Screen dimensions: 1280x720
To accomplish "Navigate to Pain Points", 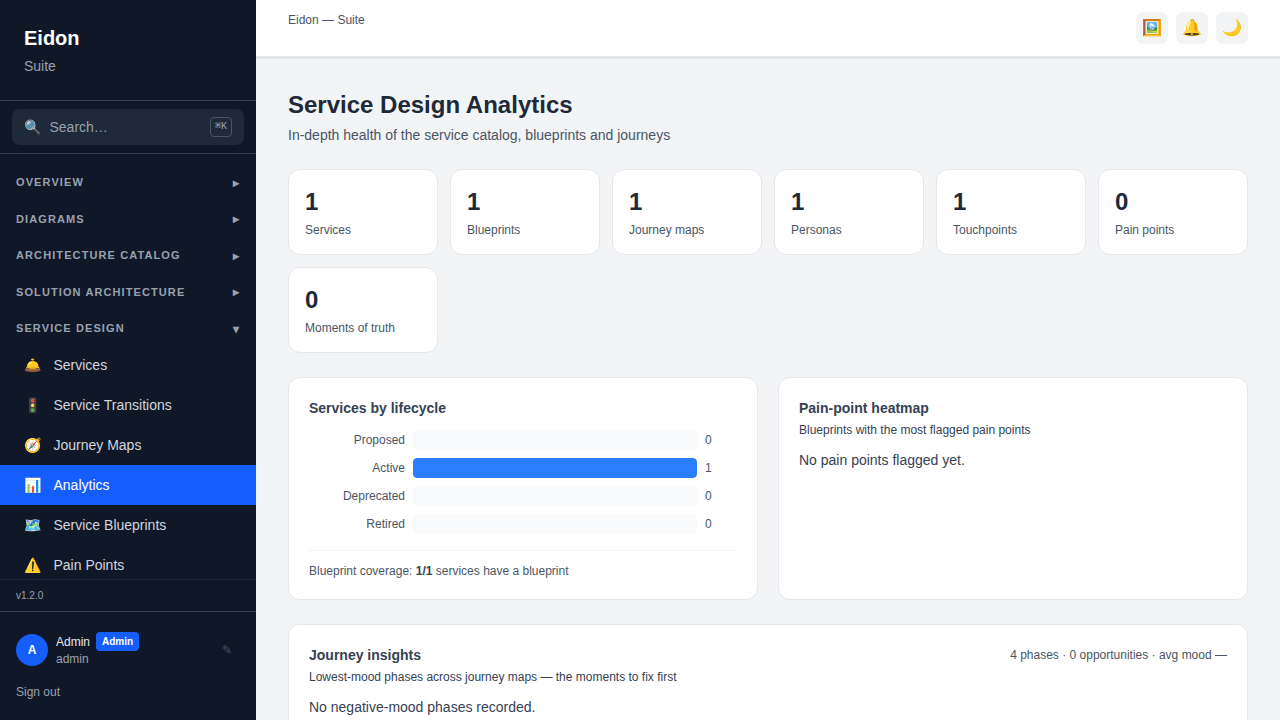I will pos(128,562).
